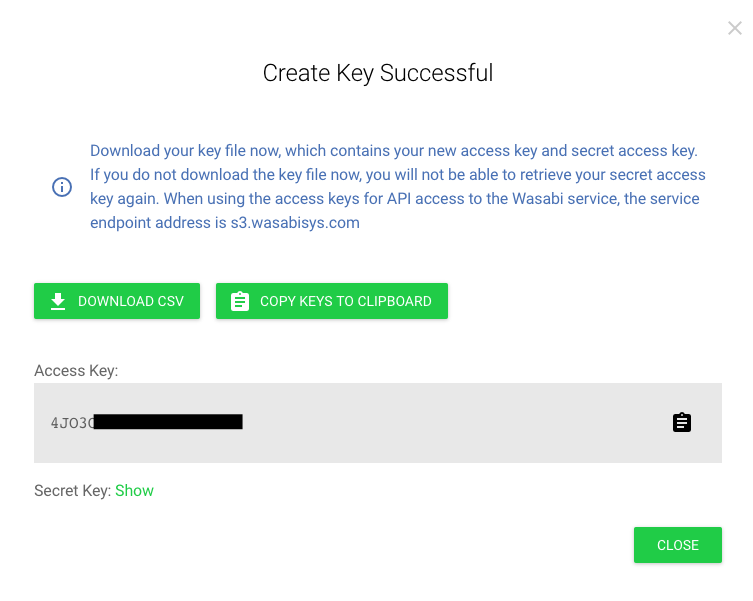The height and width of the screenshot is (601, 753).
Task: Dismiss the dialog with the X icon
Action: pyautogui.click(x=734, y=28)
